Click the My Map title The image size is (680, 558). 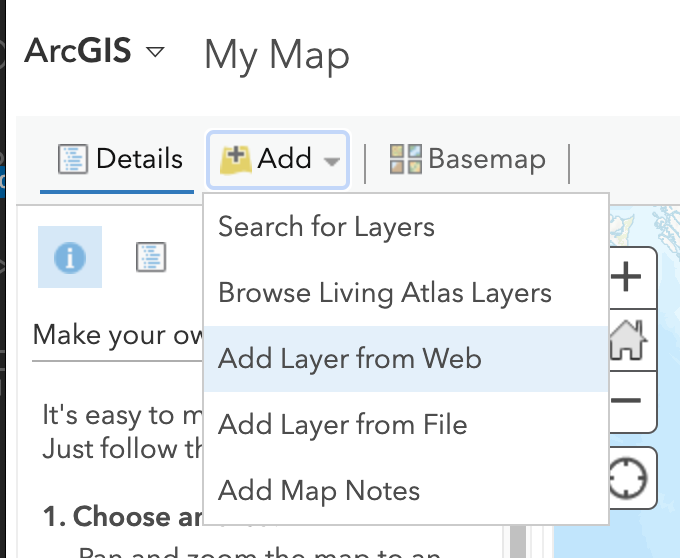277,56
